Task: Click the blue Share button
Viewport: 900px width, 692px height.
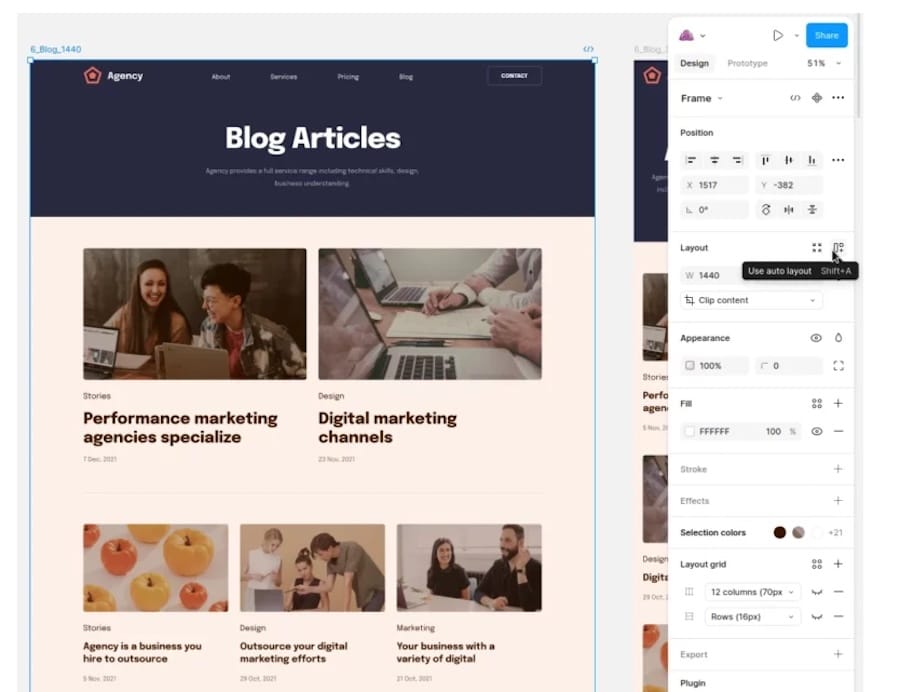Action: point(826,34)
